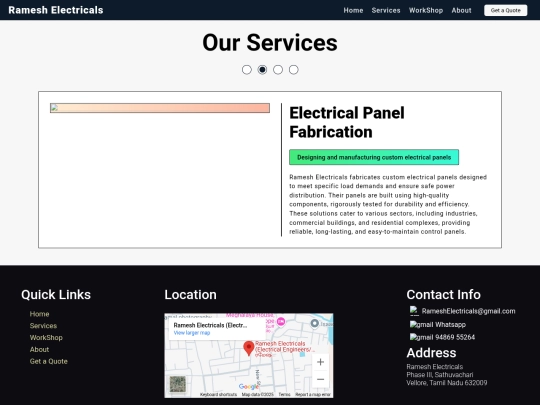The height and width of the screenshot is (405, 540).
Task: Select the first service radio button
Action: pyautogui.click(x=247, y=70)
